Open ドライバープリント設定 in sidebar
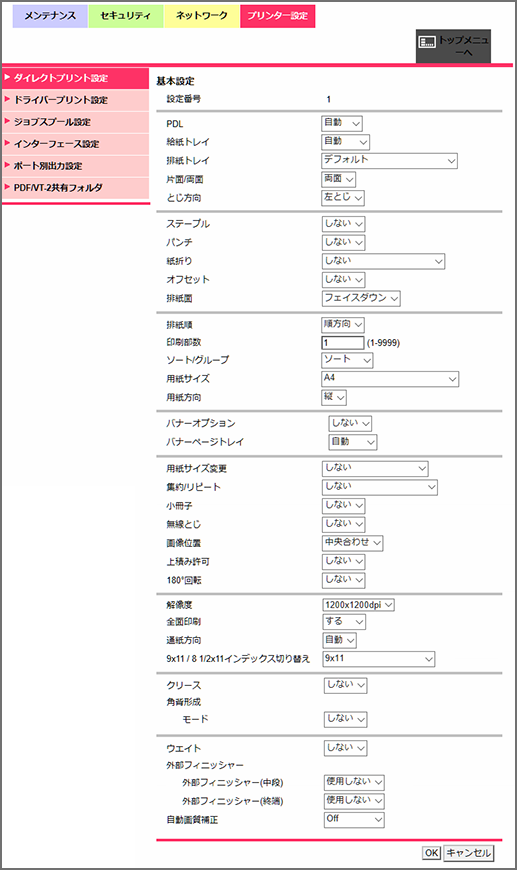Screen dimensions: 517x870 click(75, 100)
